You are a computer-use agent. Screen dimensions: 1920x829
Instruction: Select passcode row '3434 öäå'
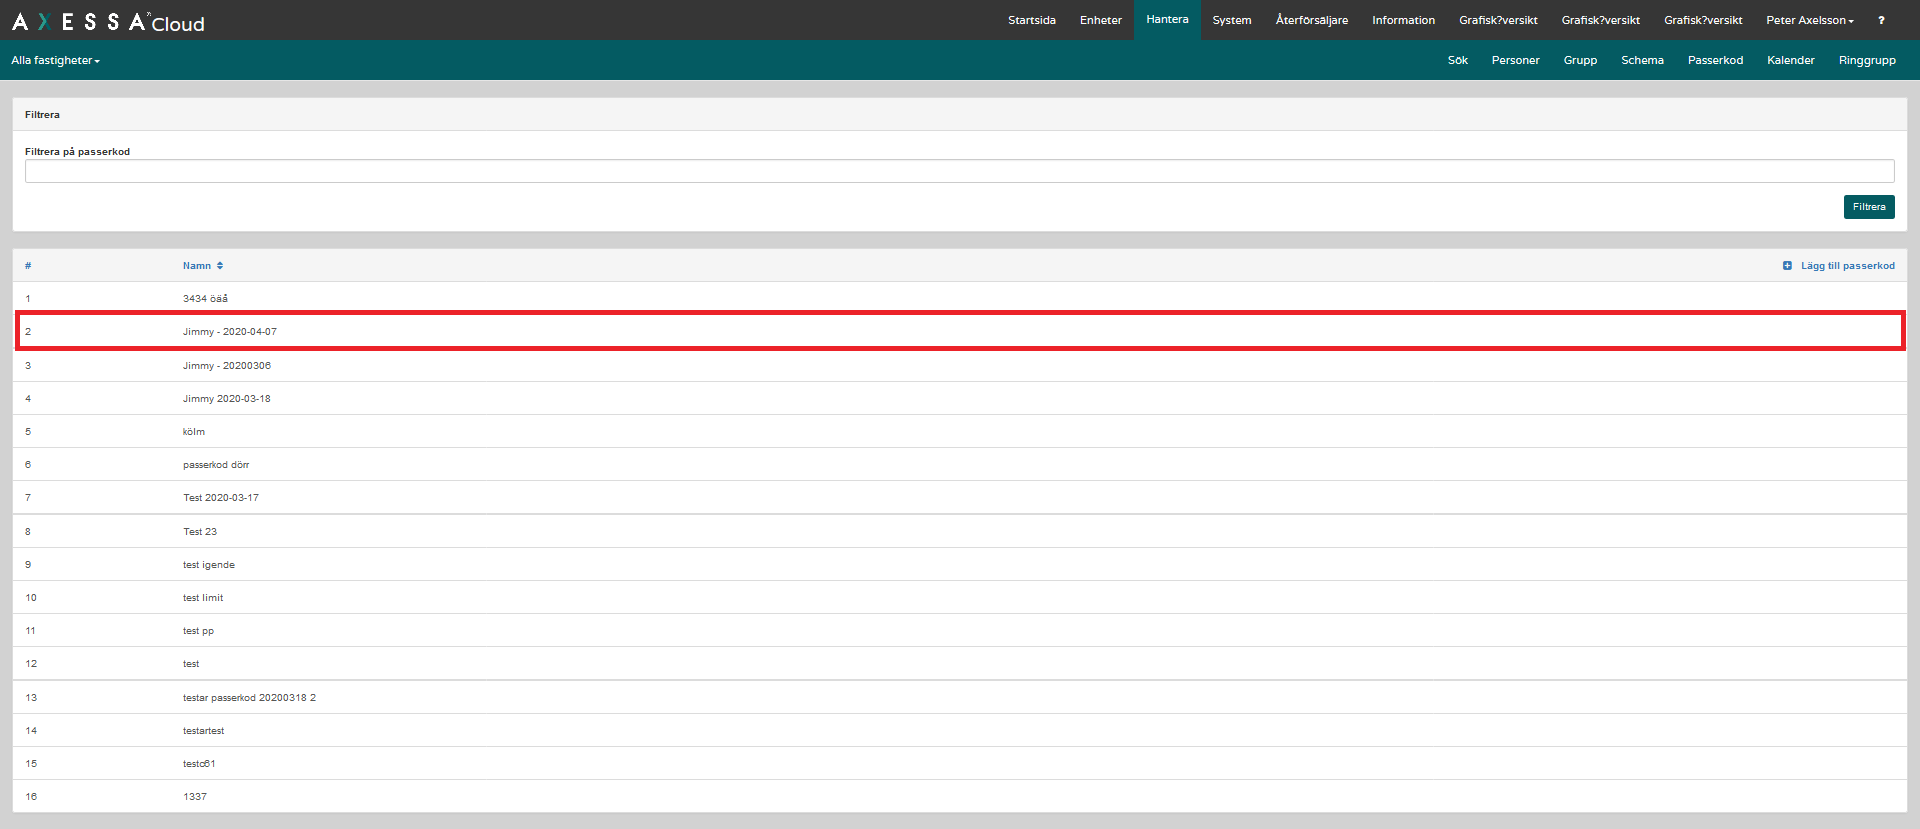pyautogui.click(x=959, y=298)
